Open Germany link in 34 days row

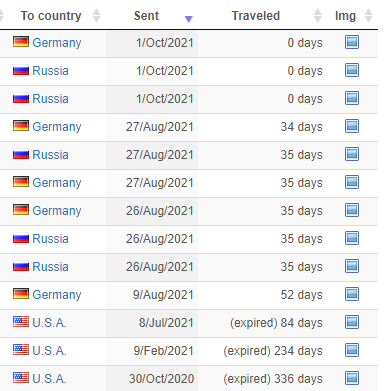pyautogui.click(x=57, y=127)
